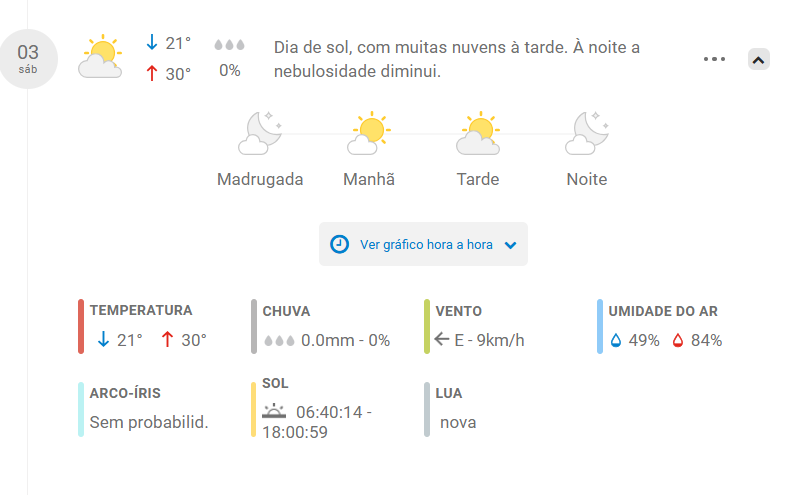Select the 03 sáb date circle
Screen dimensions: 788x495
[x=28, y=59]
